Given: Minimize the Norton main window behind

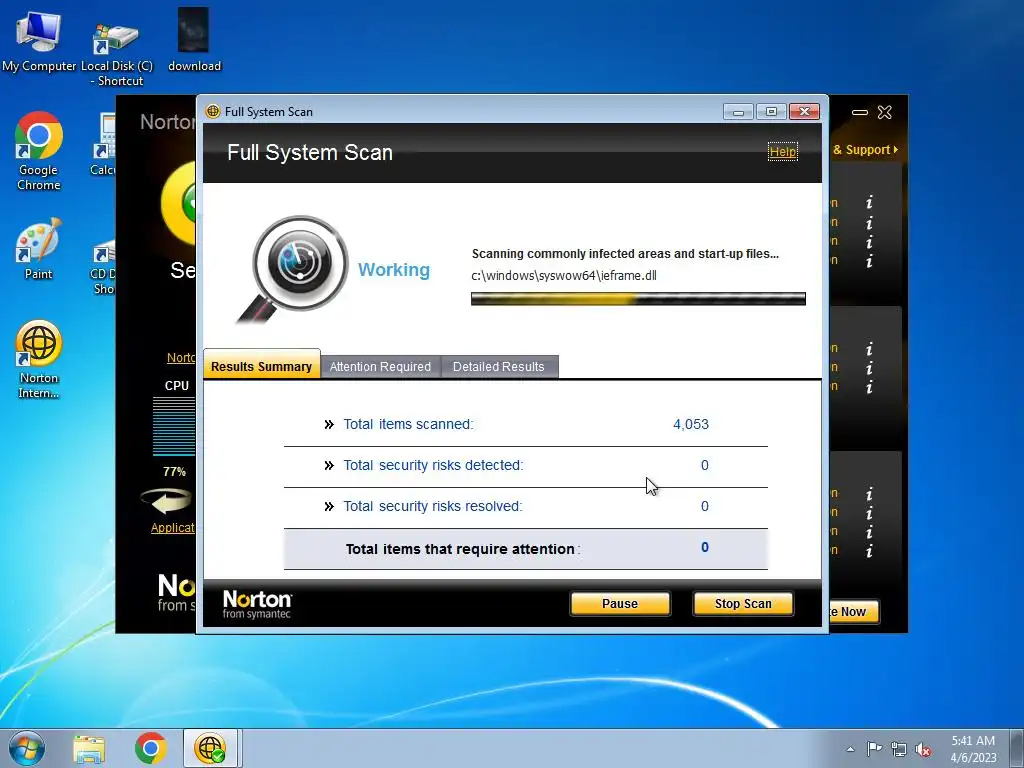Looking at the screenshot, I should tap(859, 112).
